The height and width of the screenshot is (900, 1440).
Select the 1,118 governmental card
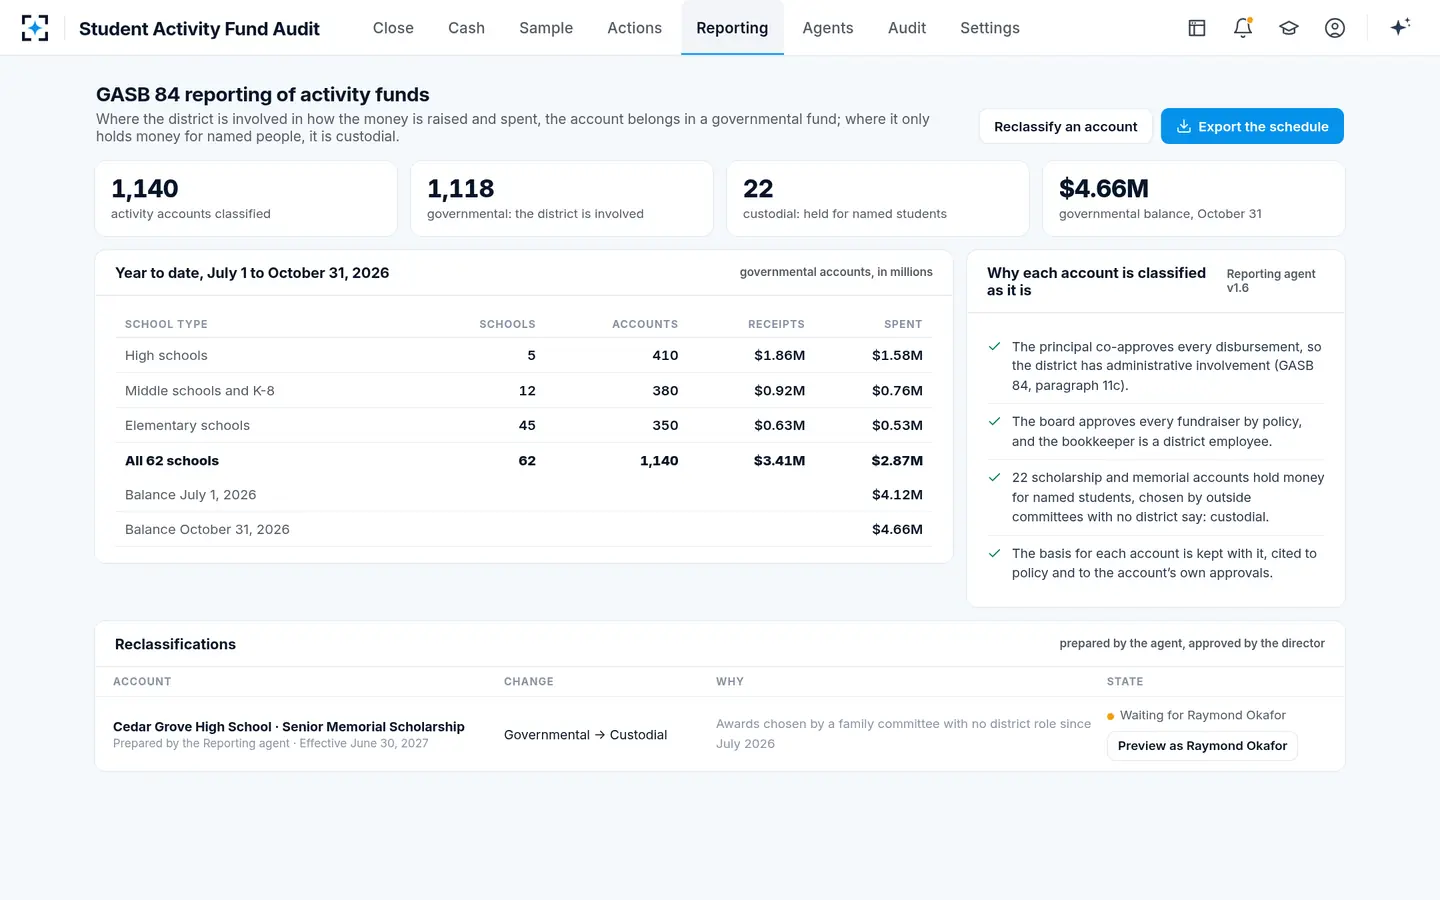tap(562, 199)
